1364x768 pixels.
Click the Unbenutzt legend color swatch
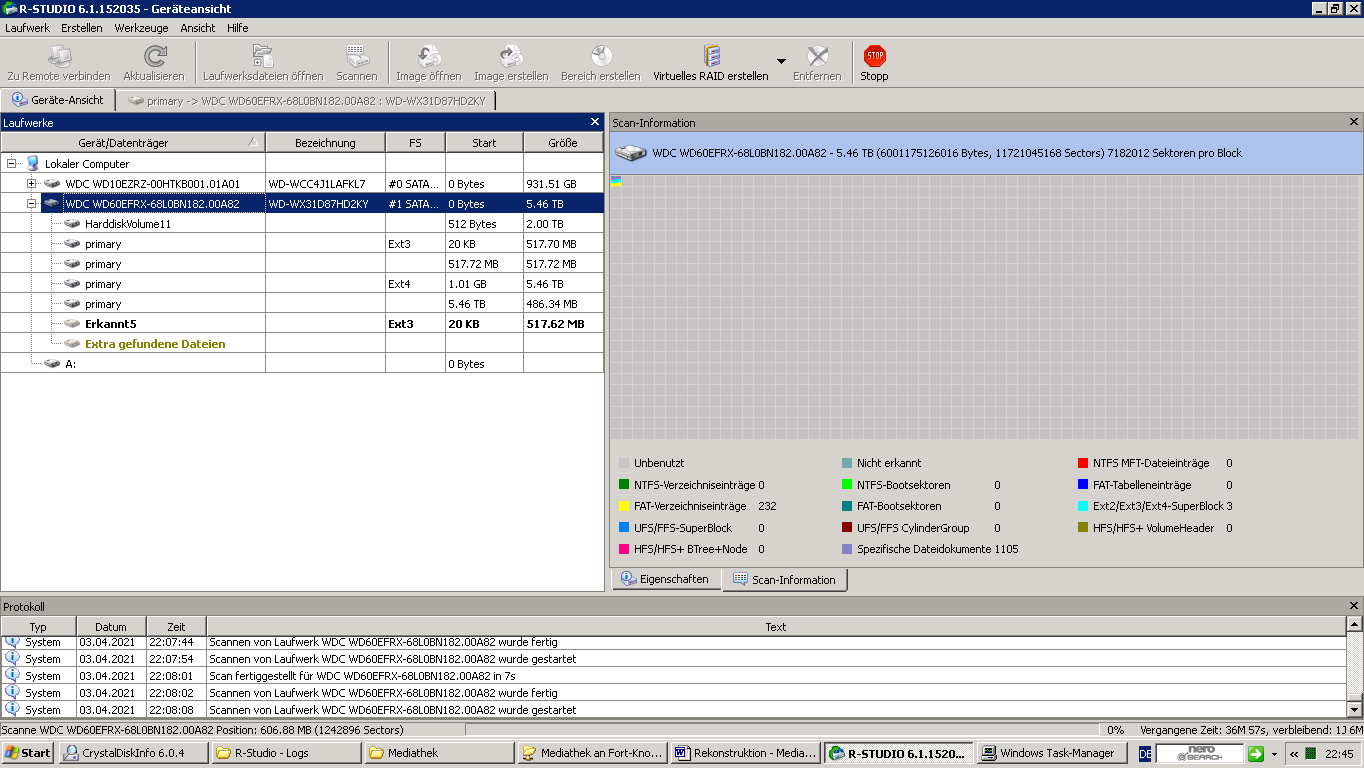point(624,463)
